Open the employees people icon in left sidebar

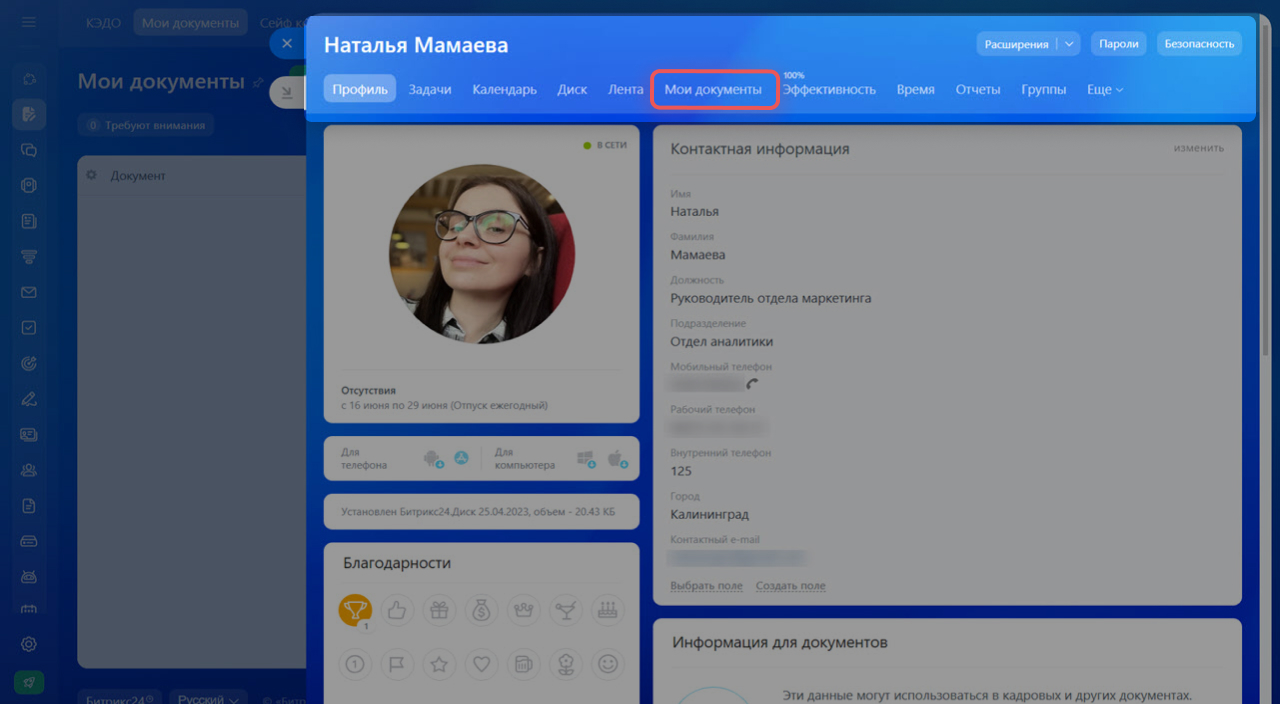click(x=29, y=470)
